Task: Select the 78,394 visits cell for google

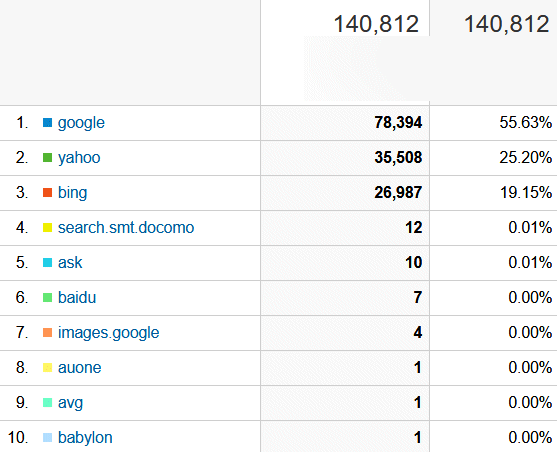Action: pos(345,123)
